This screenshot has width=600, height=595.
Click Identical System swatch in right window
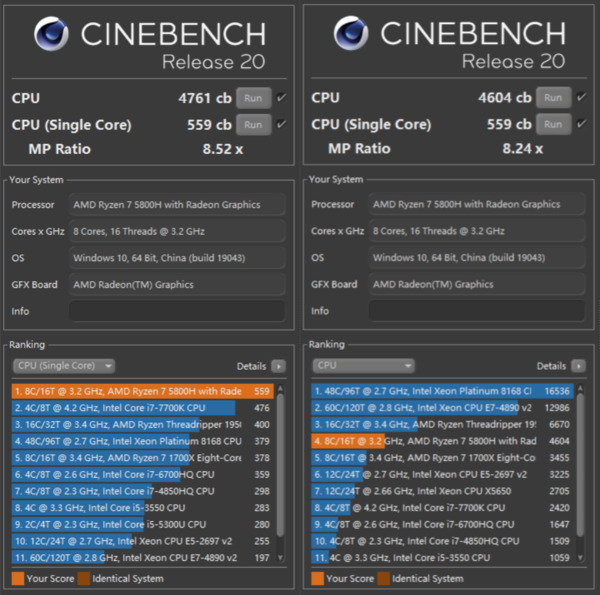[x=383, y=579]
